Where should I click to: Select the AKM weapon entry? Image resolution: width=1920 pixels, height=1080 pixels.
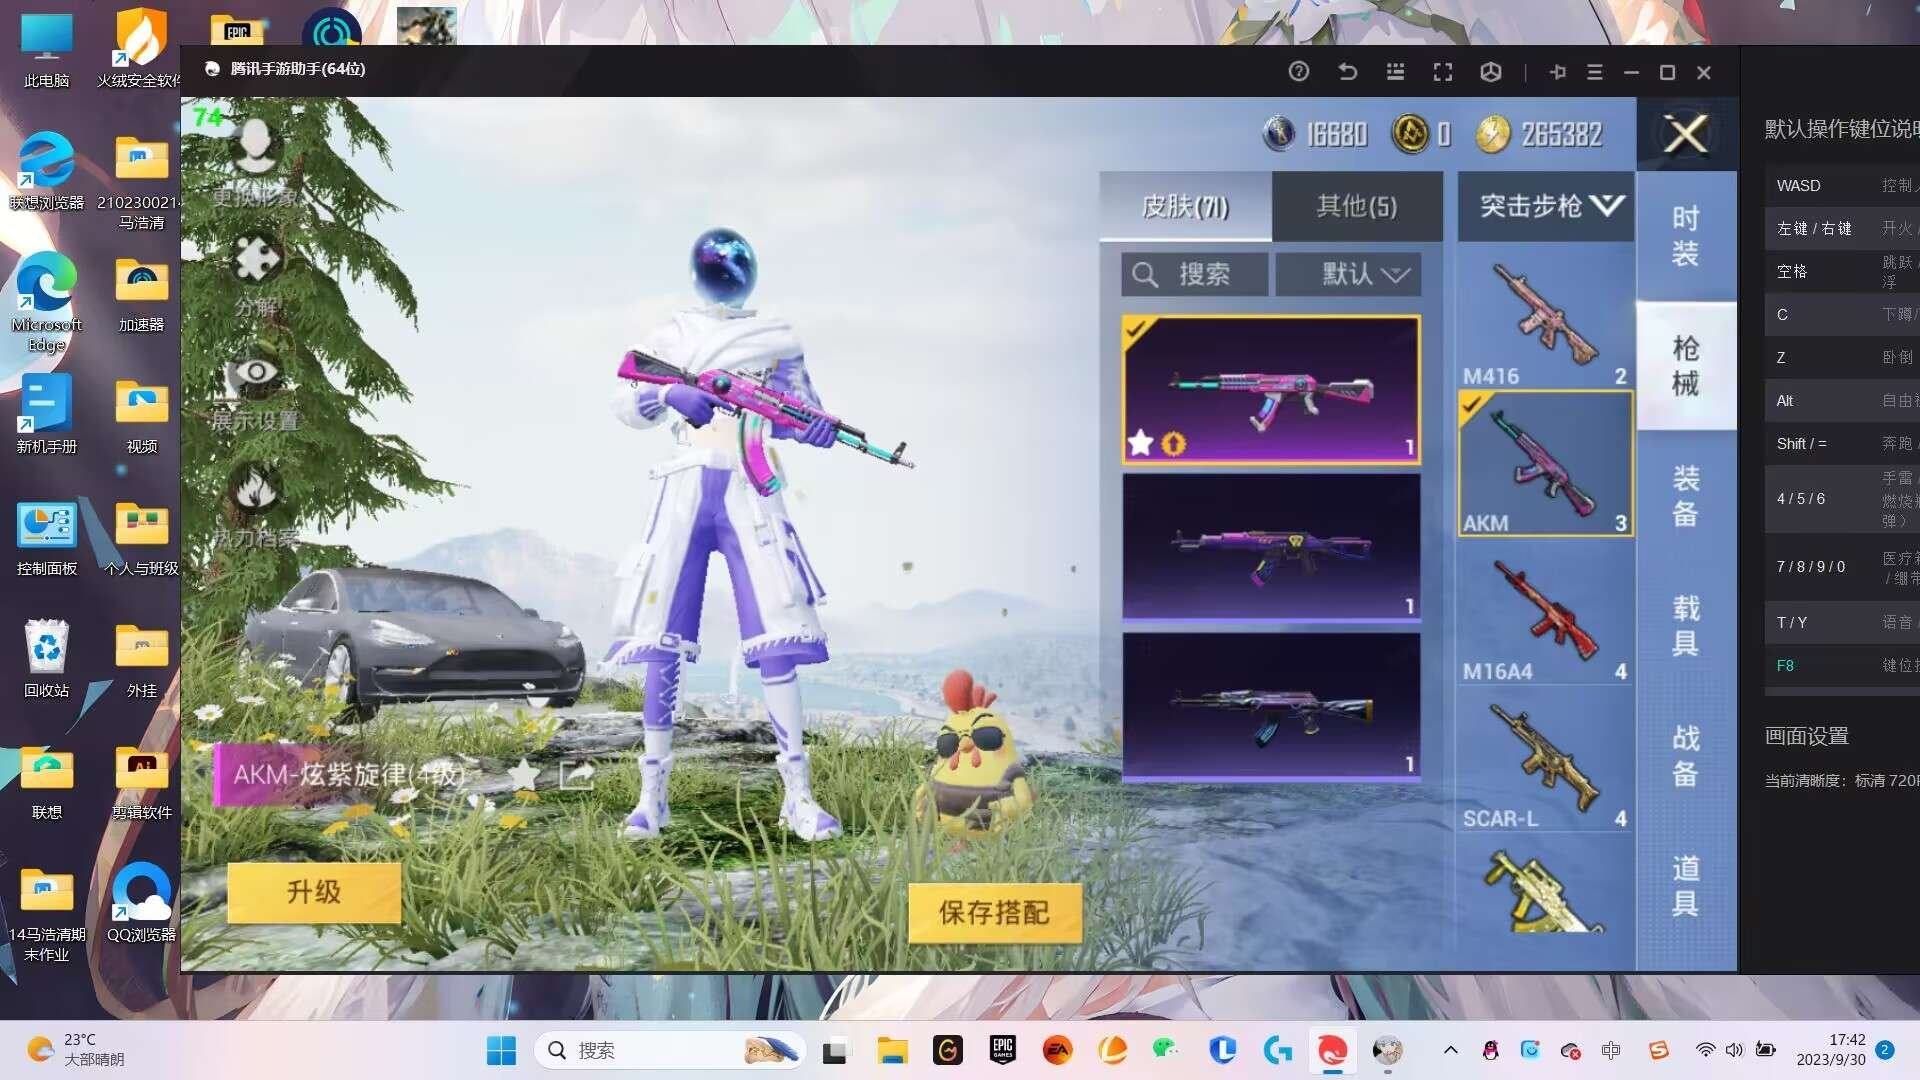click(x=1545, y=464)
